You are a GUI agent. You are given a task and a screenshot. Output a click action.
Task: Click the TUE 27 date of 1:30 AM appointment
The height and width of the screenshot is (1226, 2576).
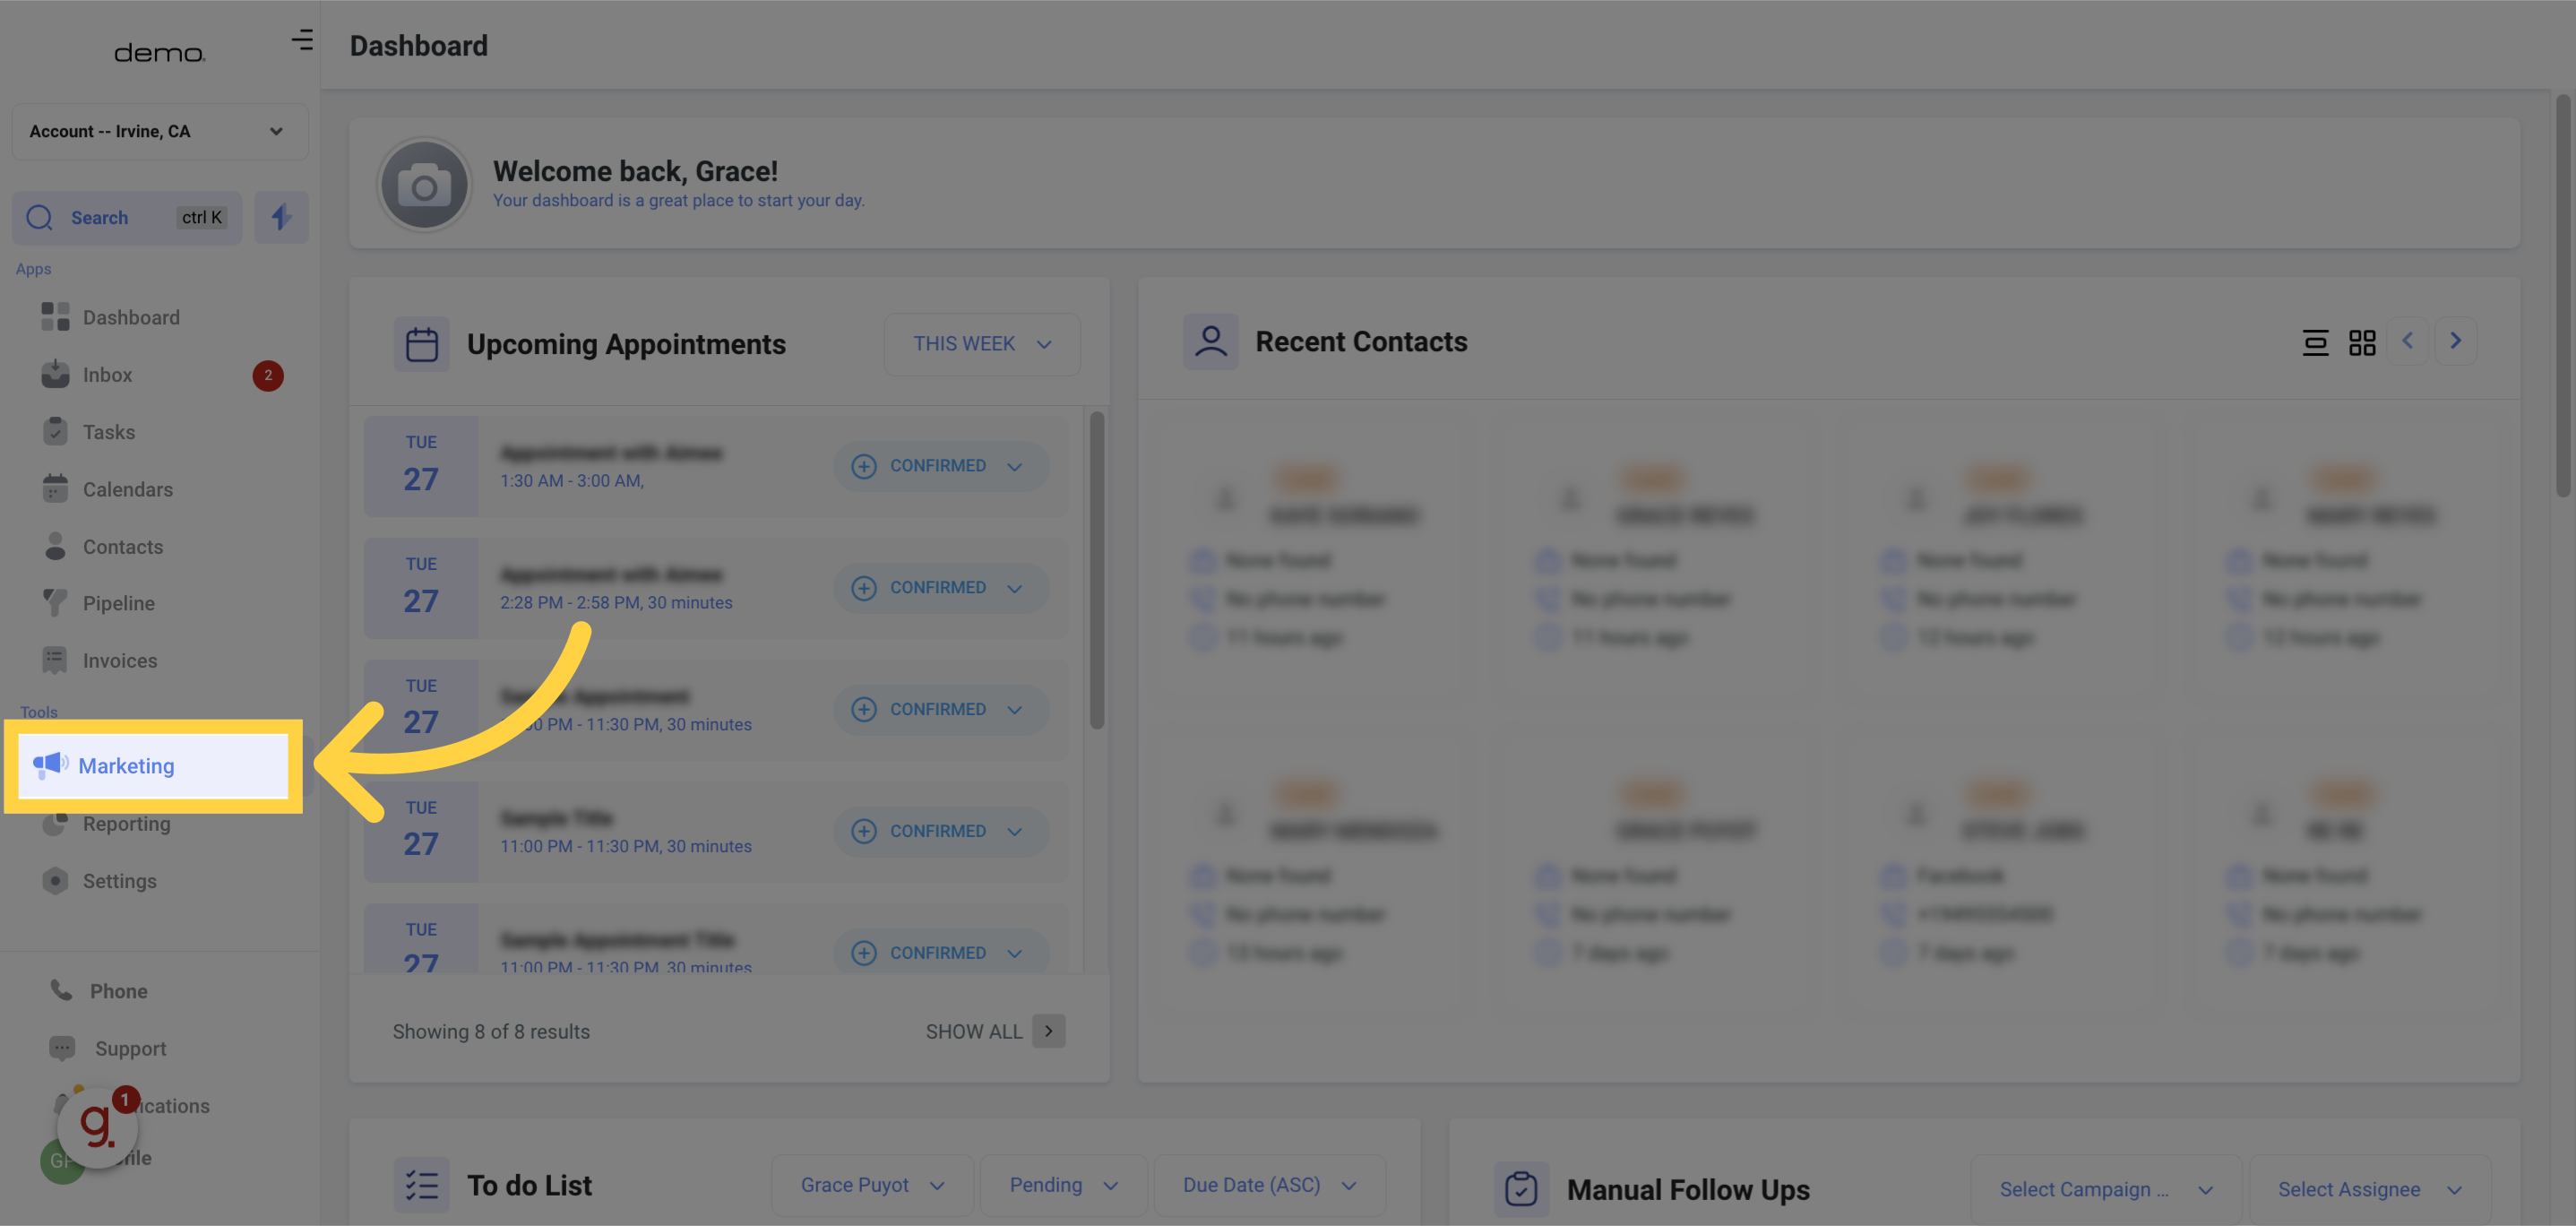pyautogui.click(x=420, y=466)
